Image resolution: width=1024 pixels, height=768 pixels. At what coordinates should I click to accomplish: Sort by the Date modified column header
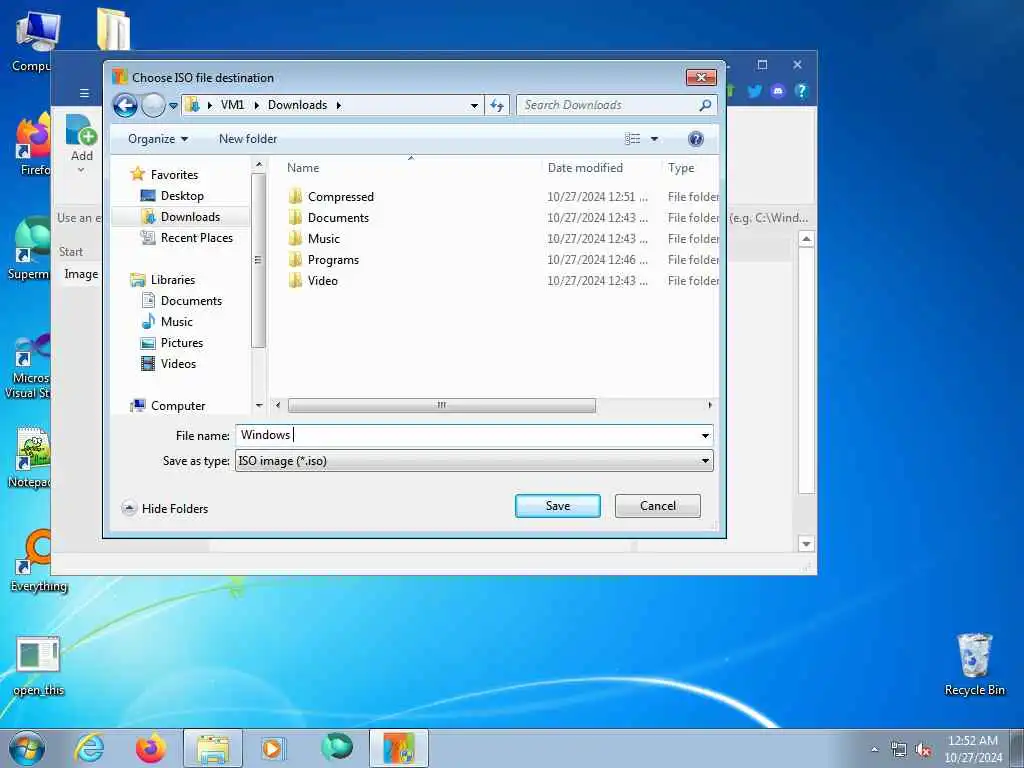(x=585, y=168)
